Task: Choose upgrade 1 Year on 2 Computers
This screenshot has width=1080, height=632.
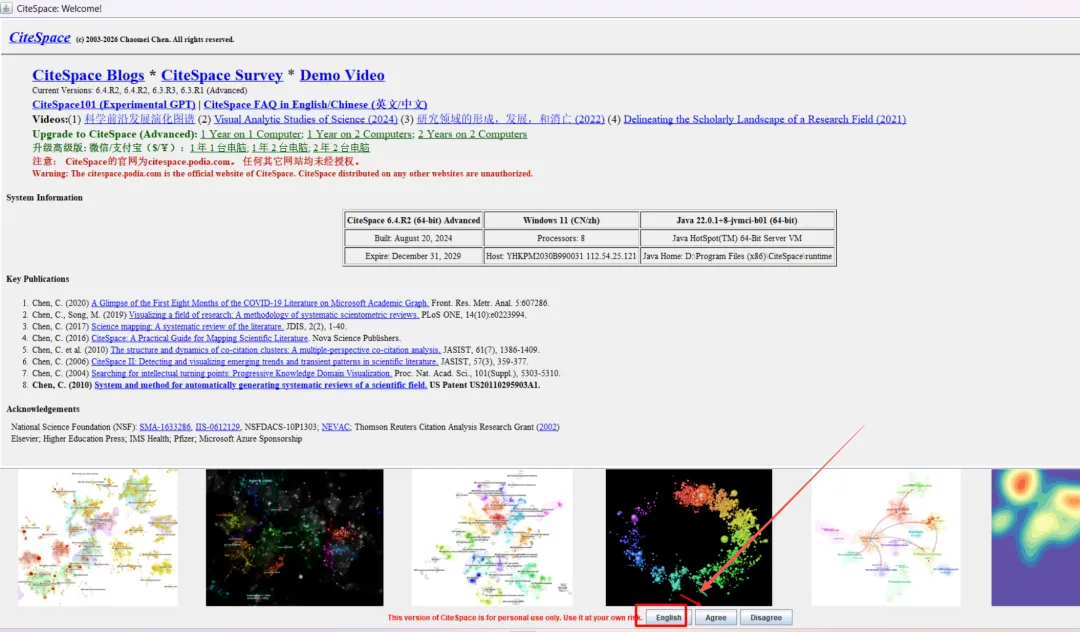Action: pyautogui.click(x=360, y=134)
